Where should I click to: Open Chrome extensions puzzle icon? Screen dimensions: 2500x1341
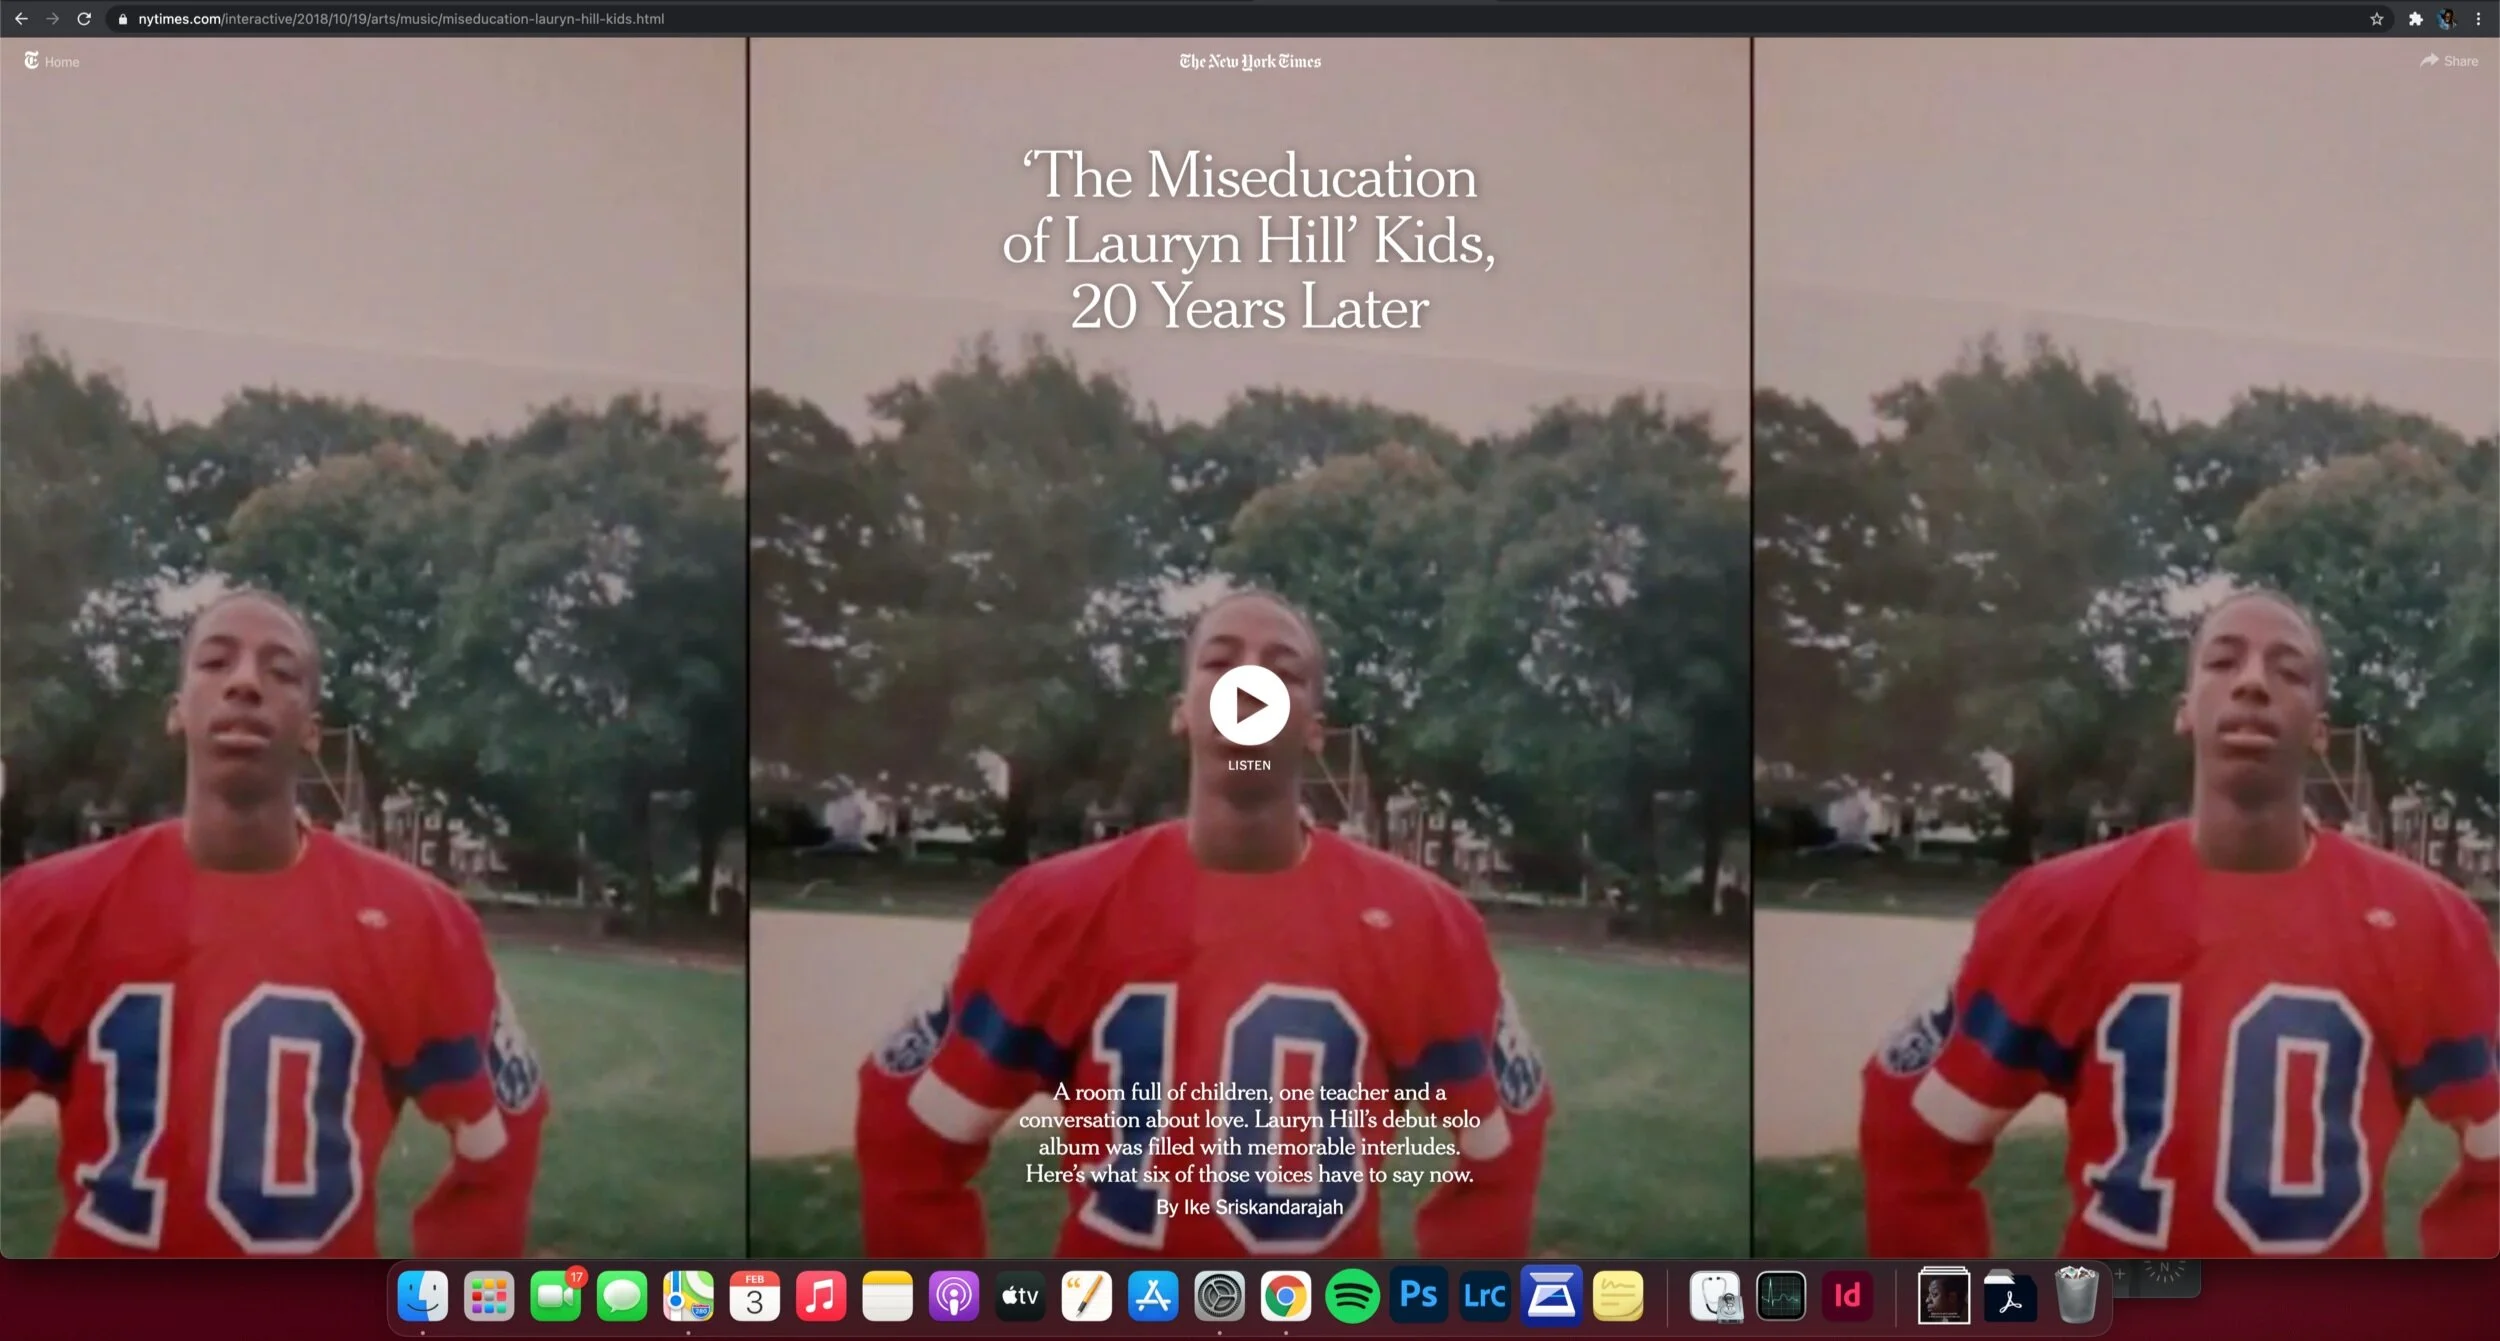click(2415, 19)
